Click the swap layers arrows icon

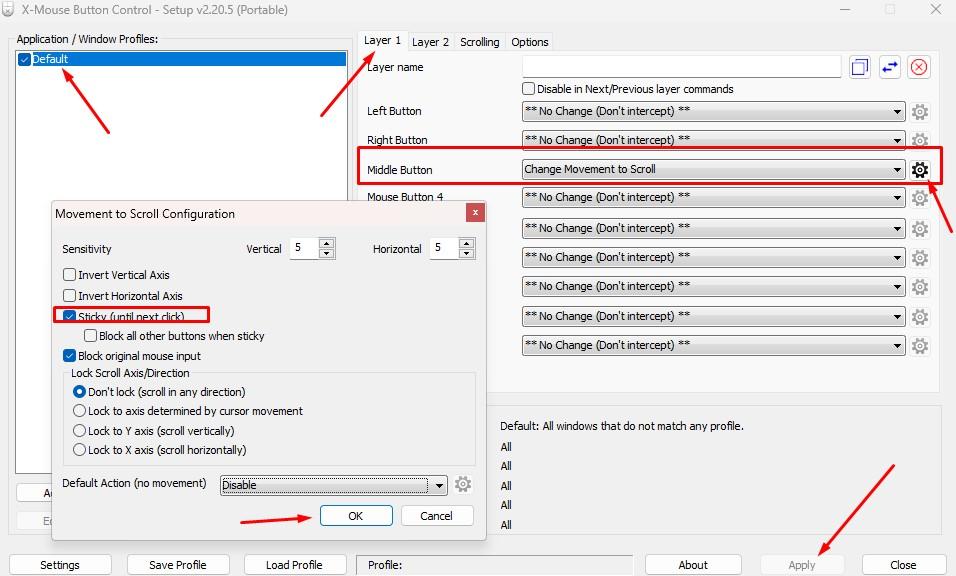pyautogui.click(x=888, y=66)
